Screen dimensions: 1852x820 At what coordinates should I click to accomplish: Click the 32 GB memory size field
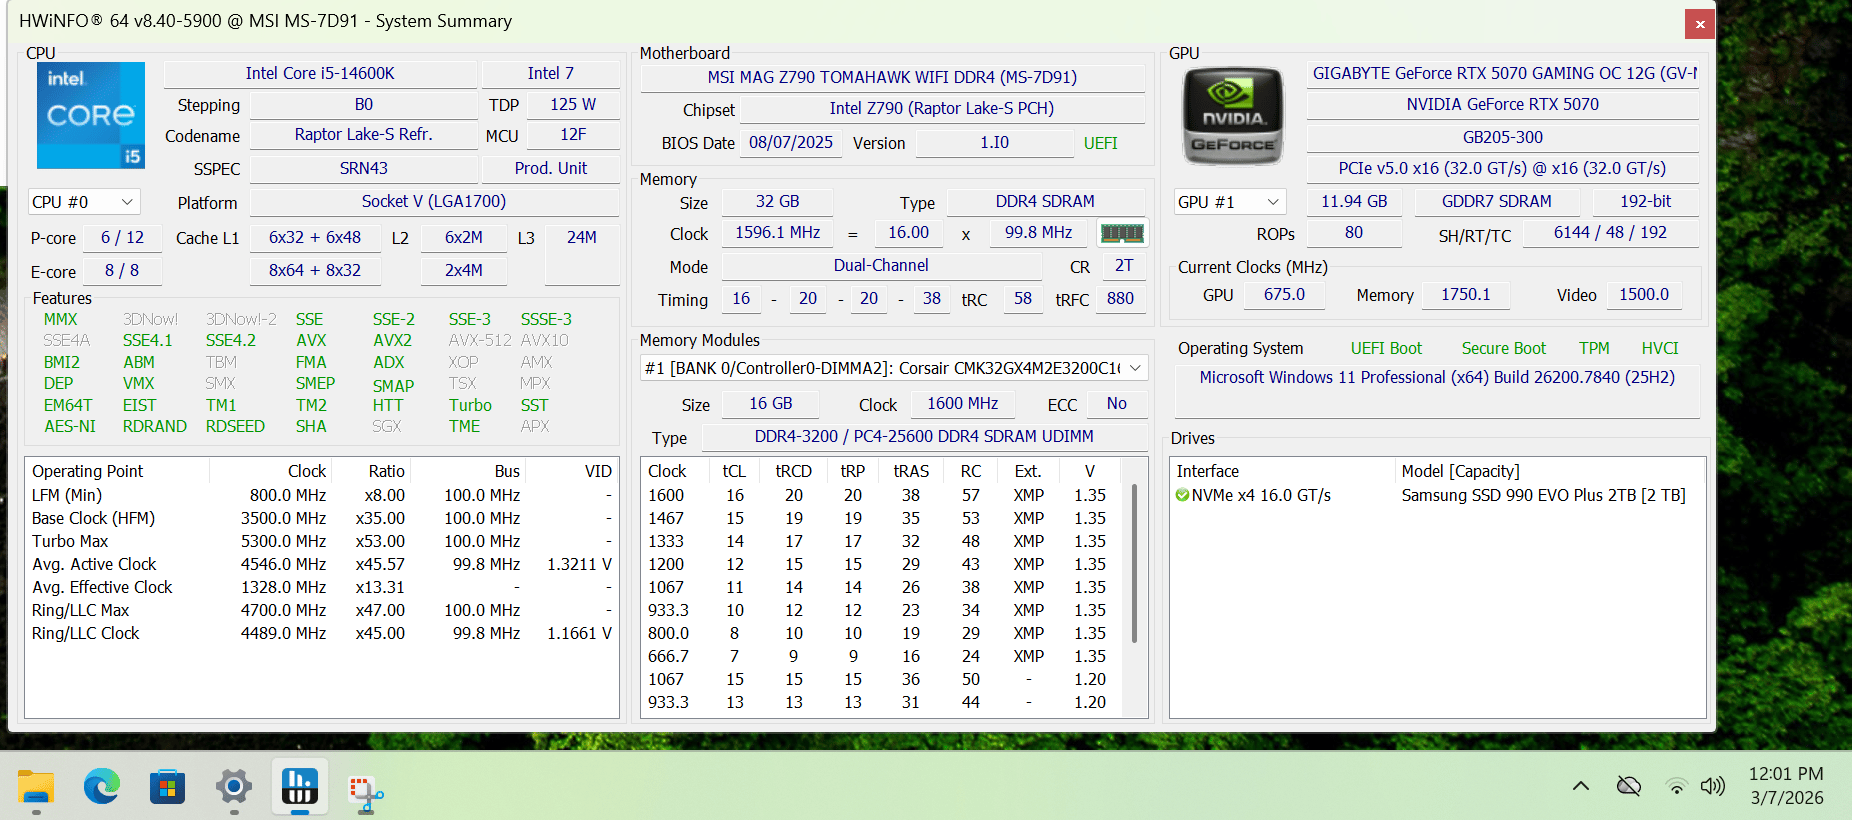[x=777, y=202]
